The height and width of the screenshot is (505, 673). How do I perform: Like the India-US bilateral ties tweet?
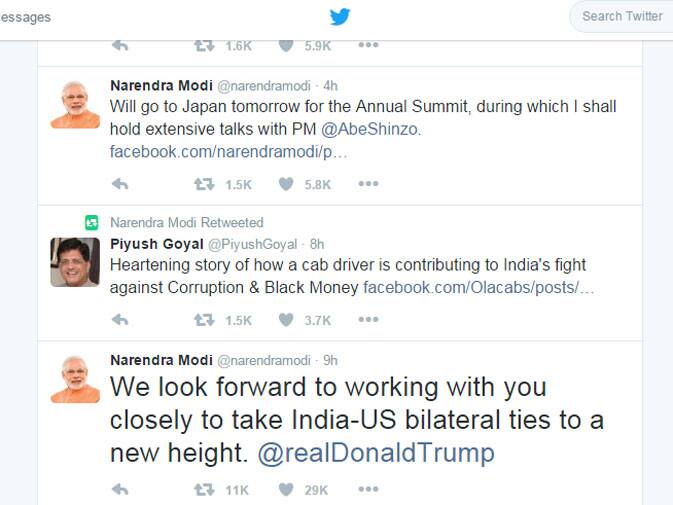pos(286,489)
